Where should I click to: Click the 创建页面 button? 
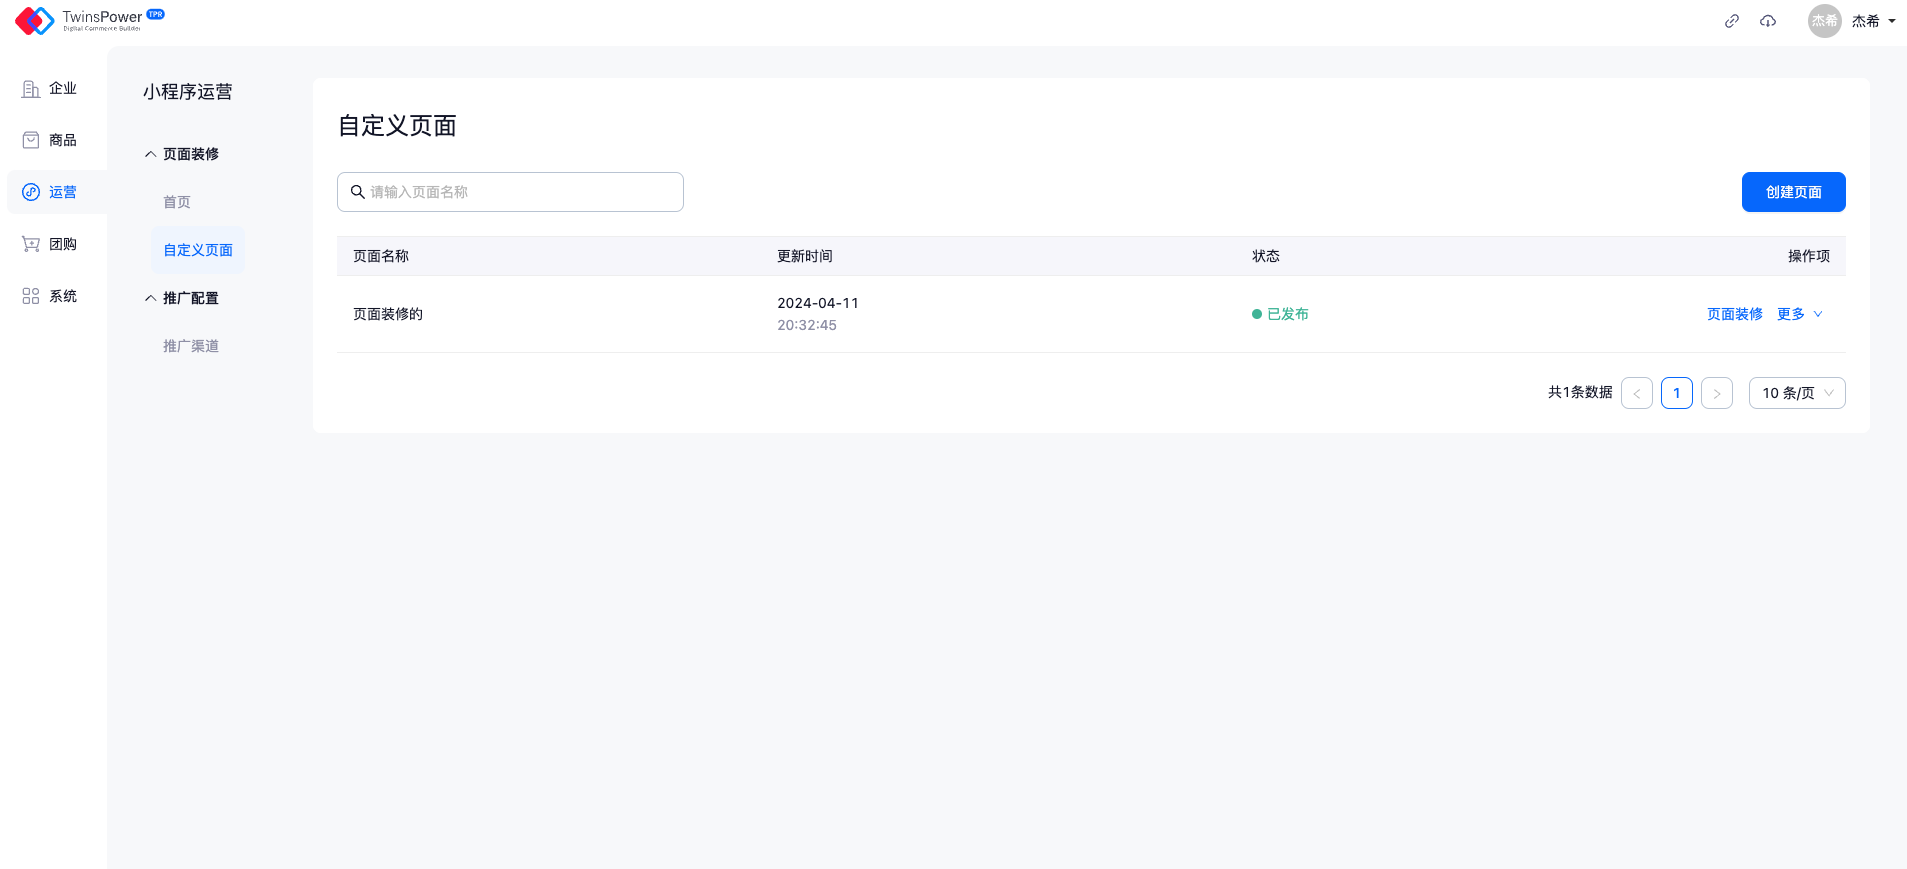click(1793, 192)
